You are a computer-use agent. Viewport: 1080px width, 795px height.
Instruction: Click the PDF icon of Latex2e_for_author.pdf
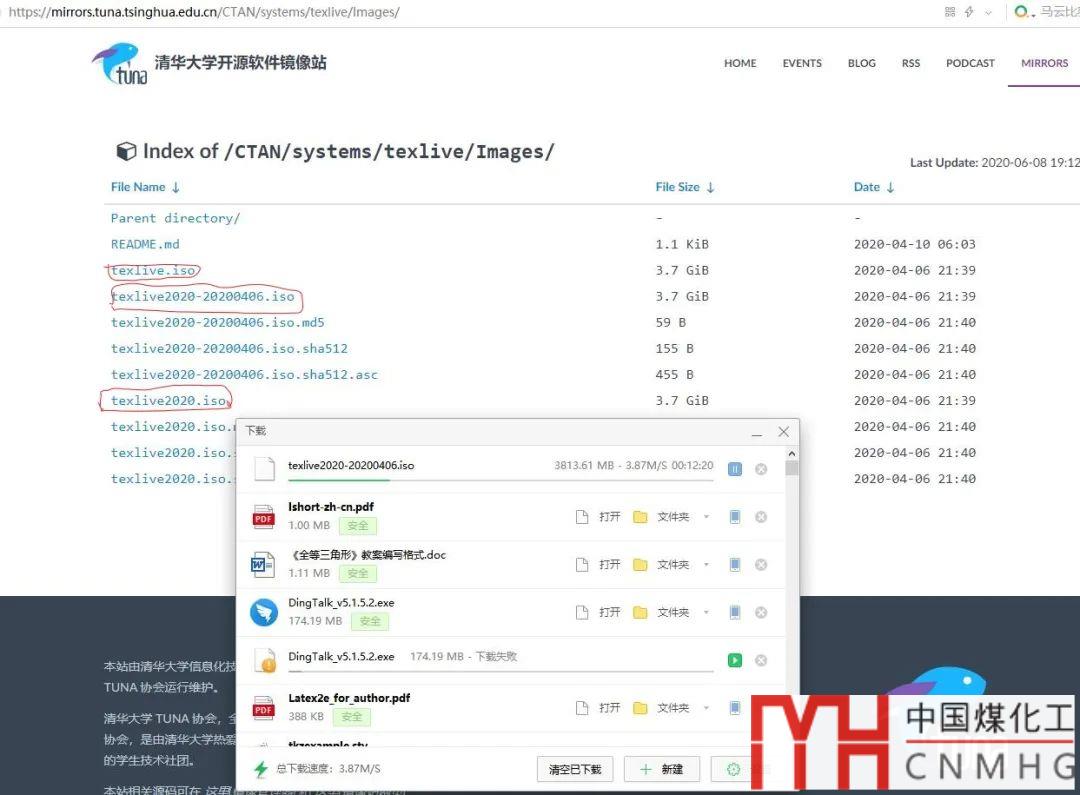(x=264, y=708)
